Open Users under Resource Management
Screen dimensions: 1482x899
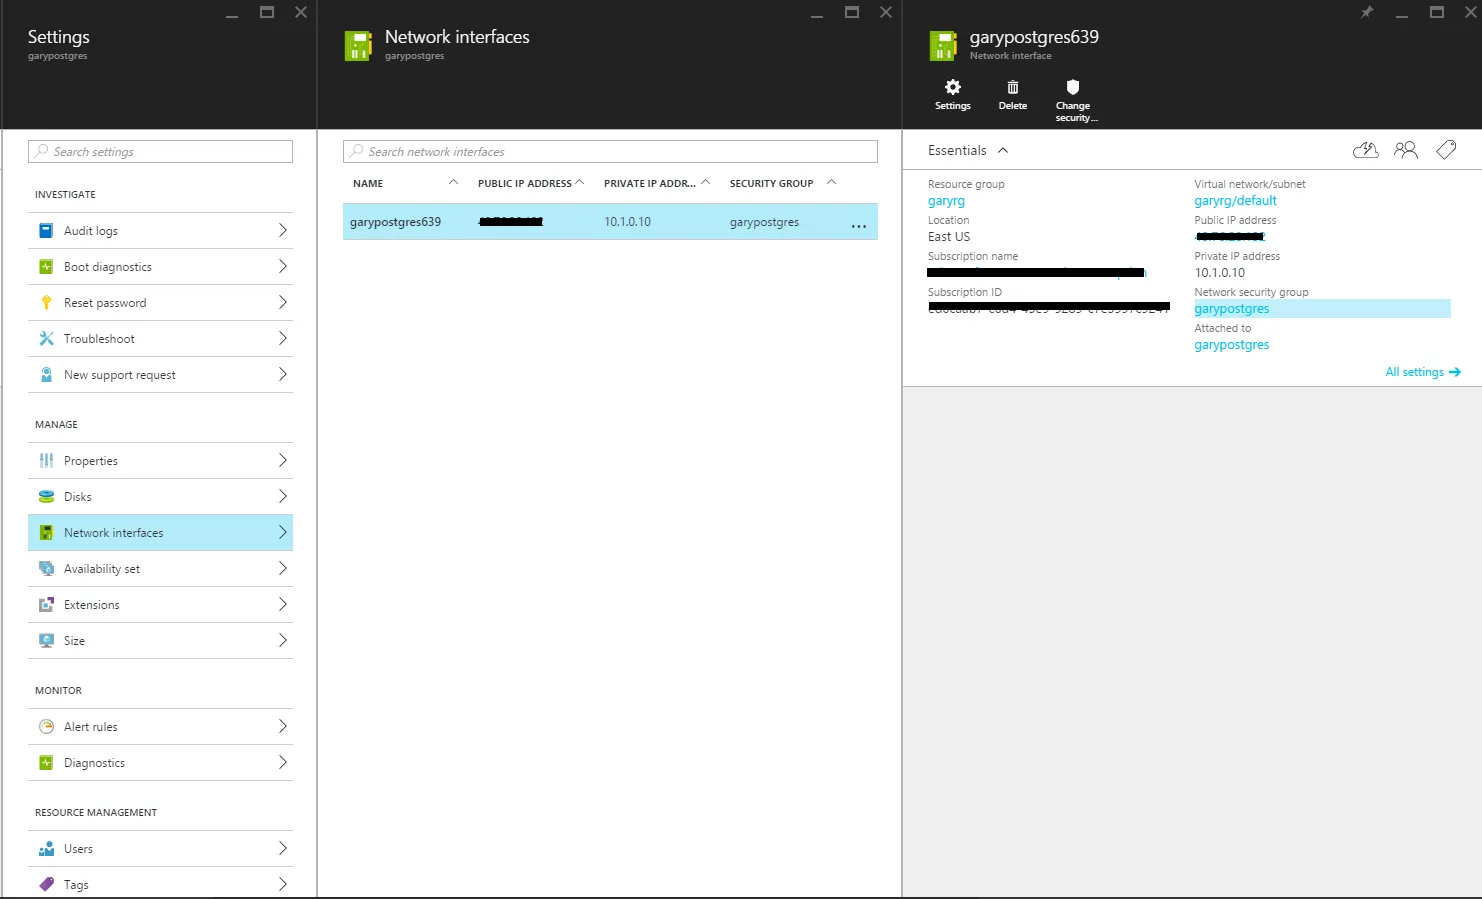pos(160,849)
